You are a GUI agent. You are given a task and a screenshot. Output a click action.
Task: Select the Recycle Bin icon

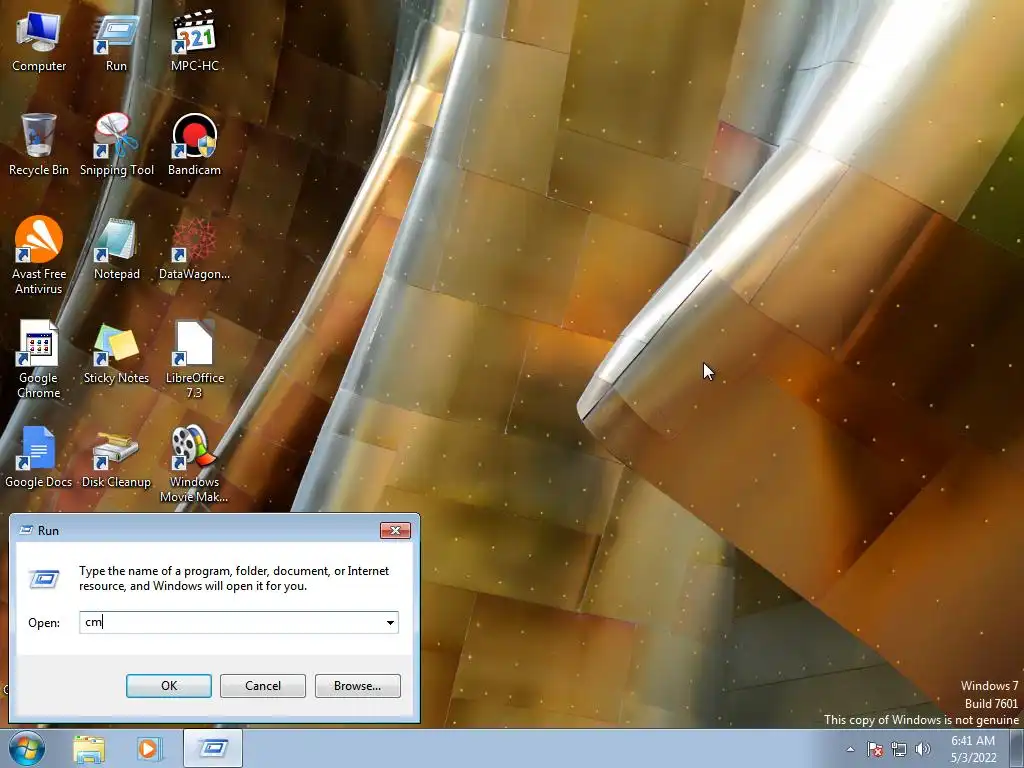tap(39, 145)
